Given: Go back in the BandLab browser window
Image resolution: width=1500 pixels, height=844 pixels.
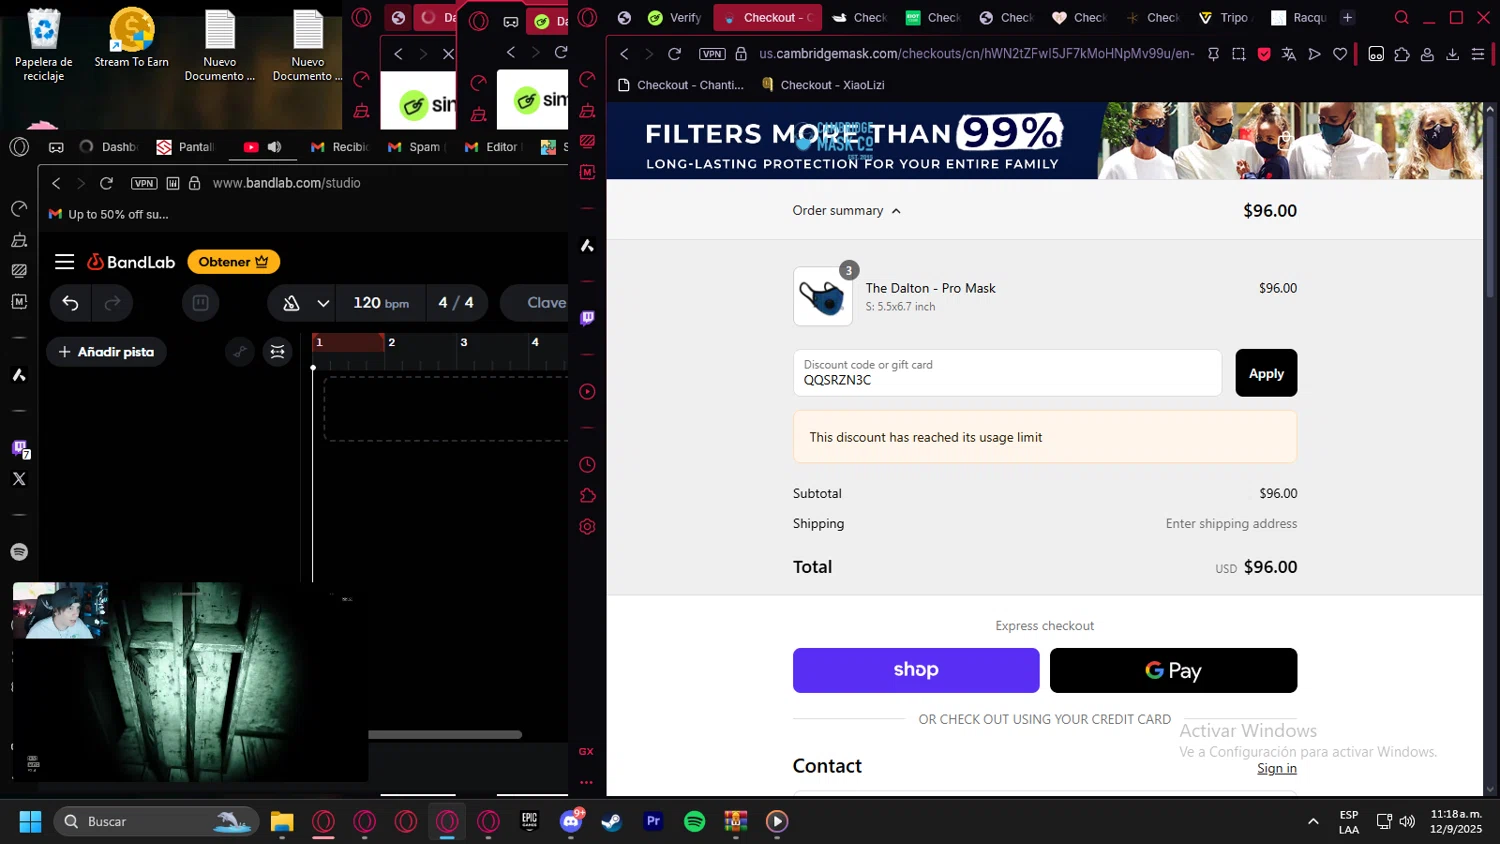Looking at the screenshot, I should pyautogui.click(x=56, y=183).
